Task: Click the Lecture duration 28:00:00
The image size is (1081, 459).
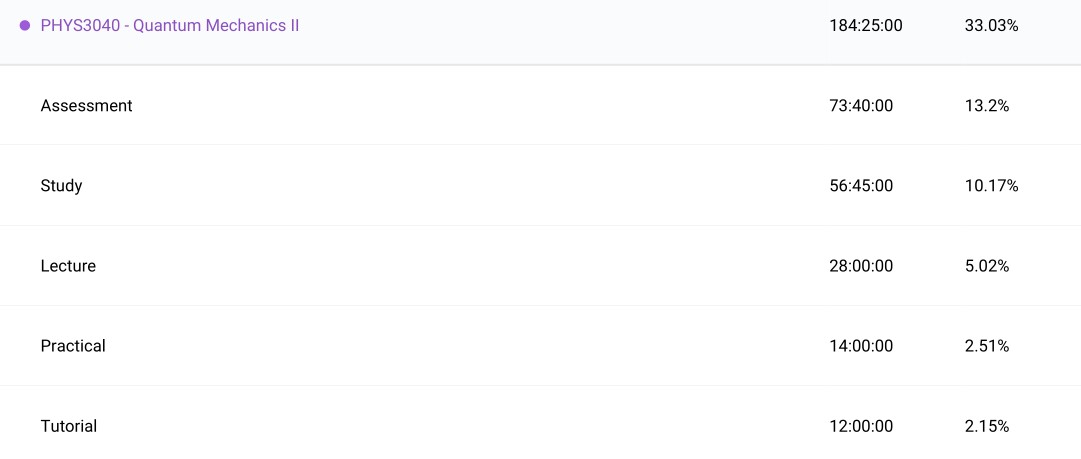Action: [861, 266]
